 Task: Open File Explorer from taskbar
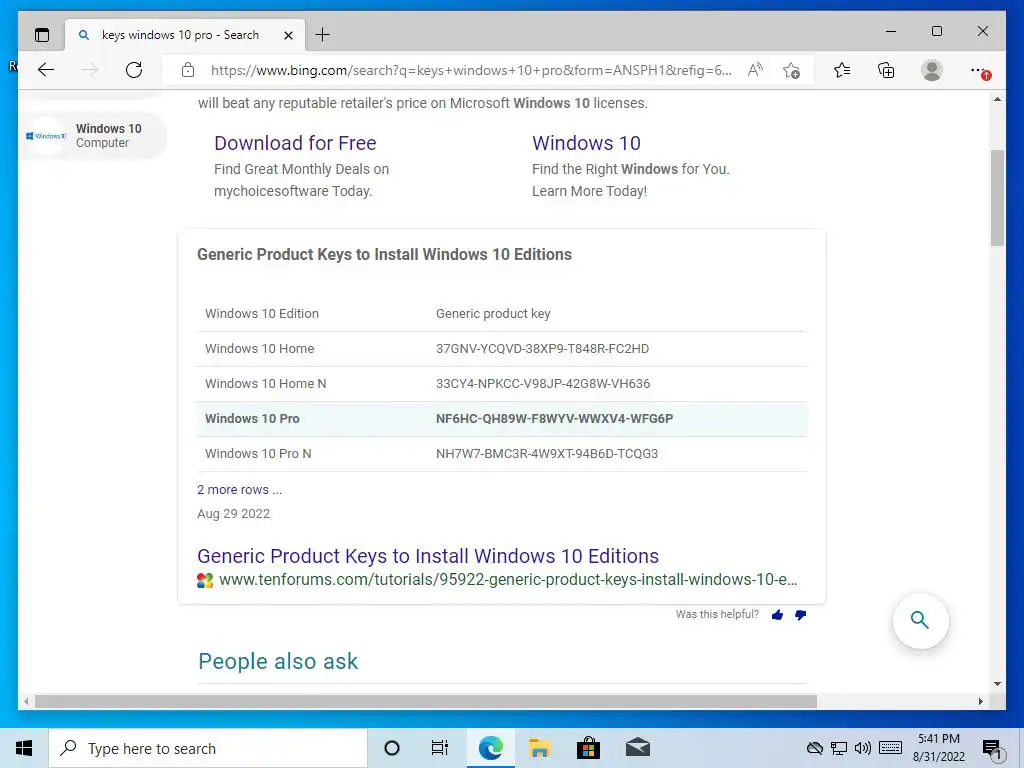[539, 748]
